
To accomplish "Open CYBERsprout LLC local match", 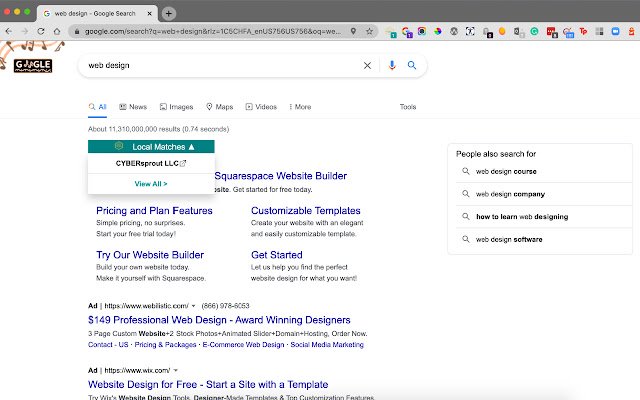I will click(147, 163).
